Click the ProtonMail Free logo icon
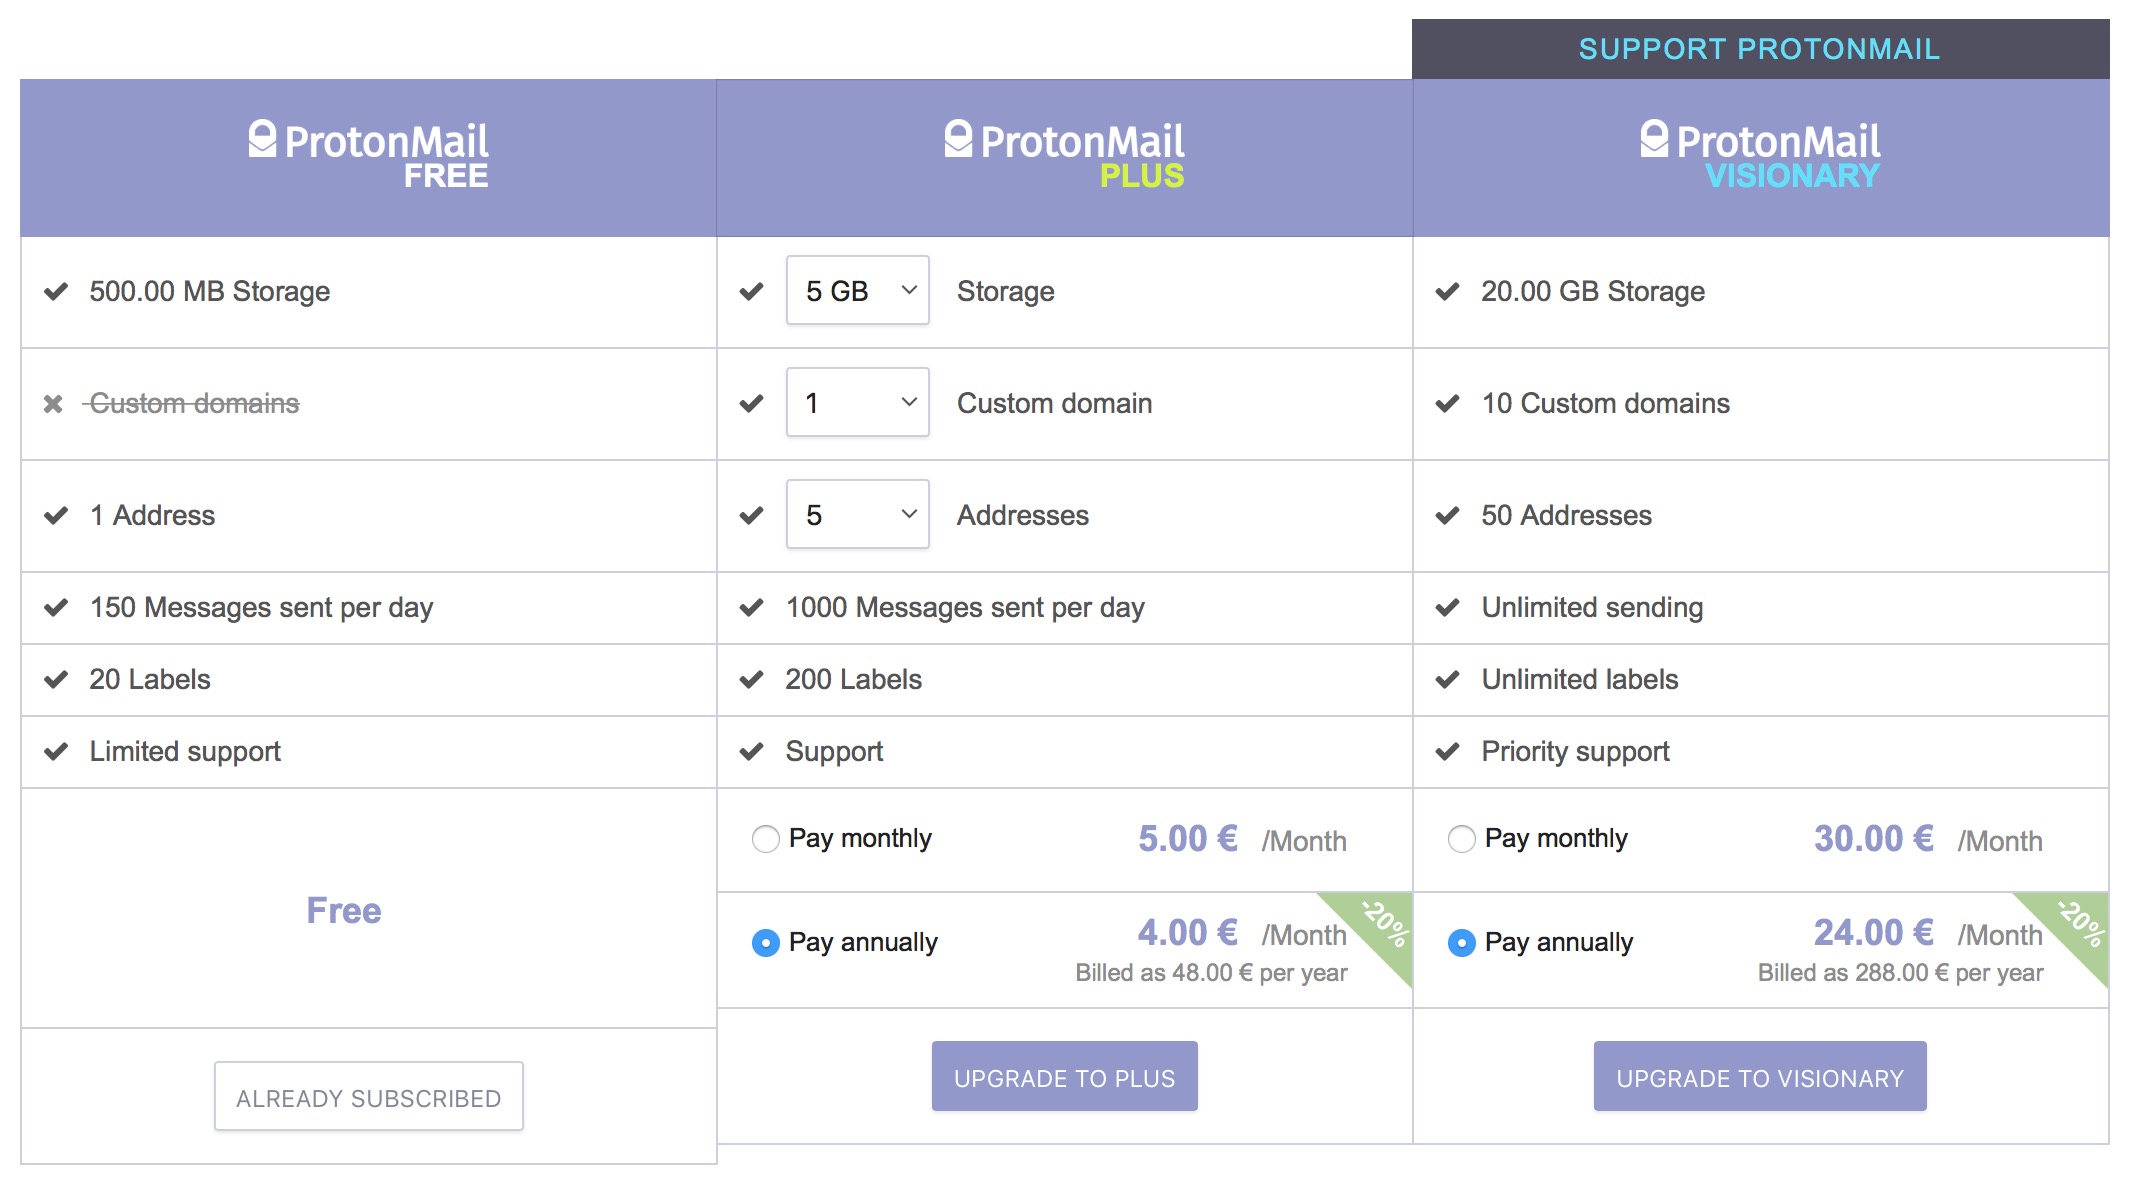Image resolution: width=2136 pixels, height=1178 pixels. pos(262,139)
